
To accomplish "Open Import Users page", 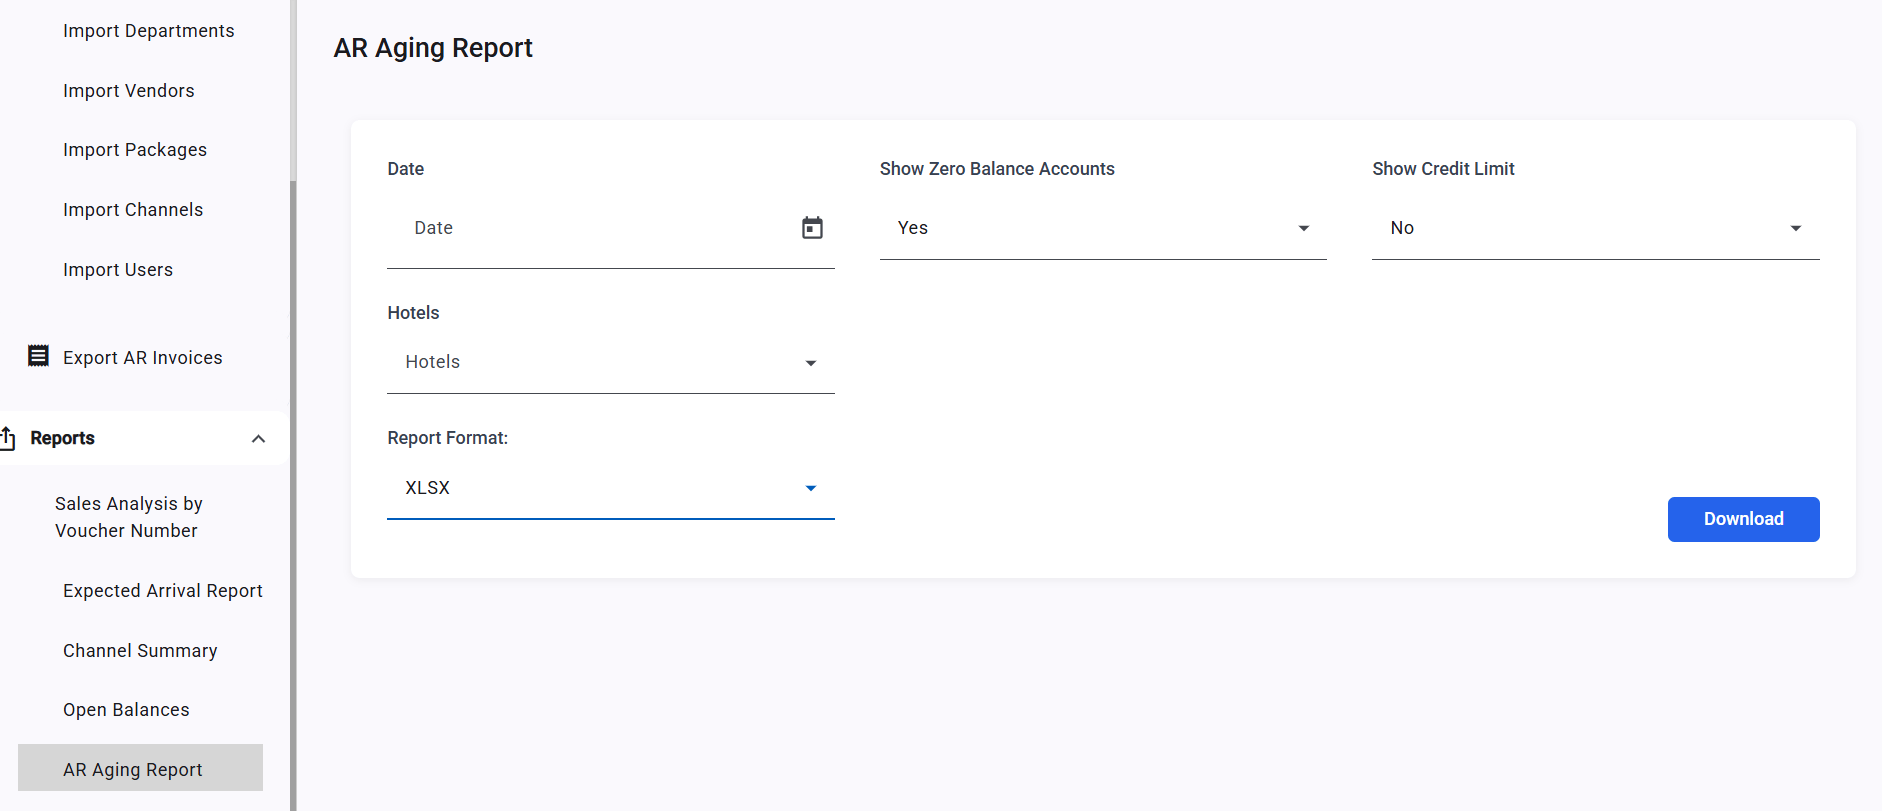I will 118,270.
